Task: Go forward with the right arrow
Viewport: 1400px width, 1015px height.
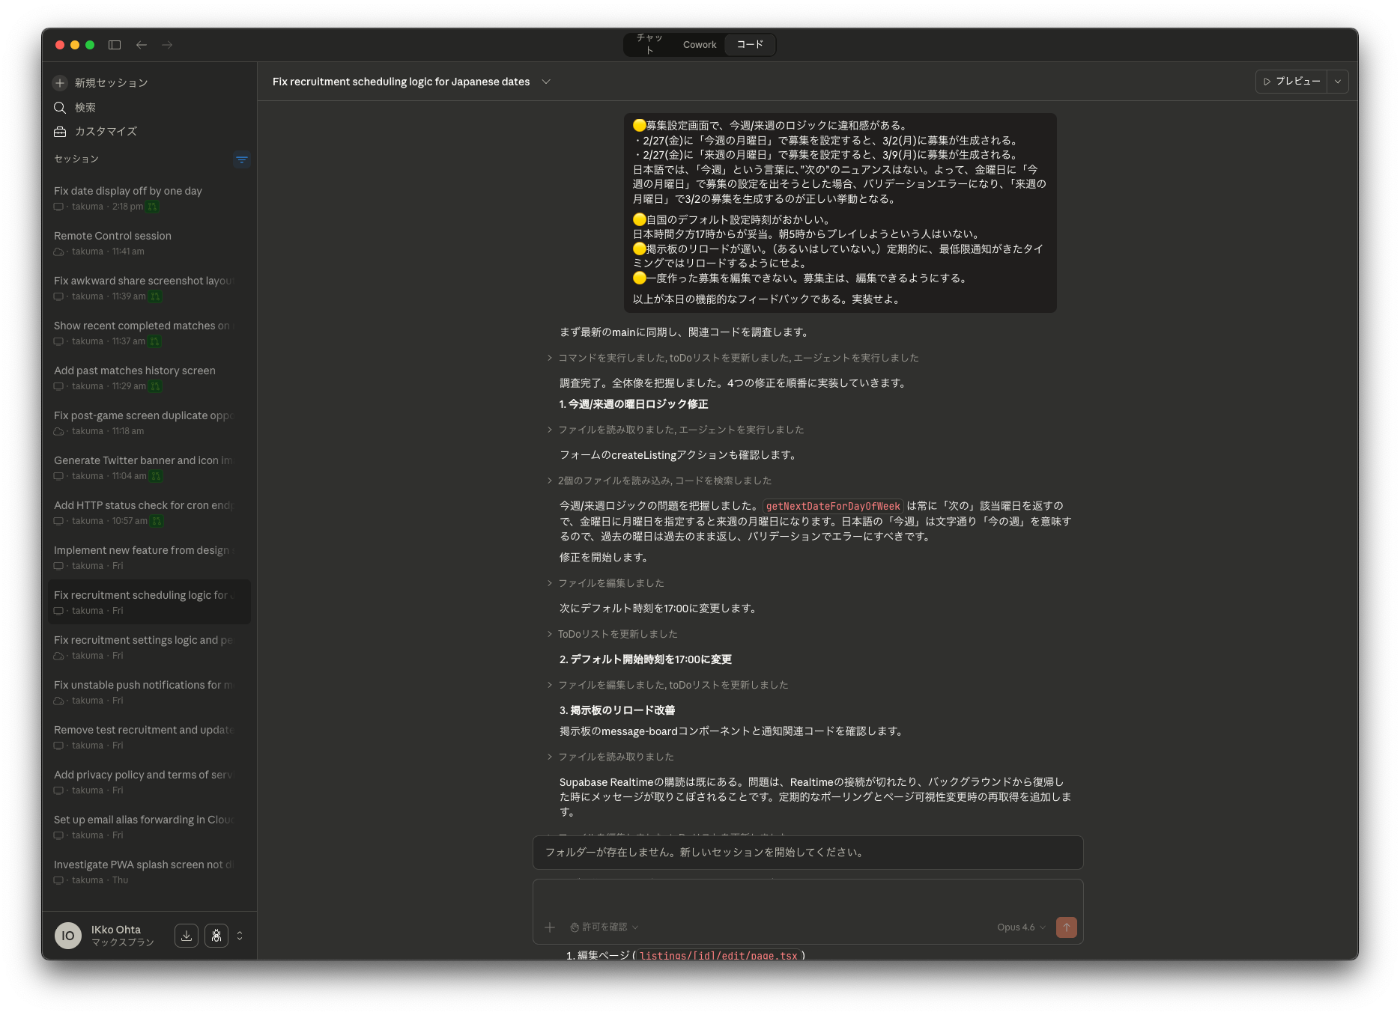Action: pyautogui.click(x=167, y=45)
